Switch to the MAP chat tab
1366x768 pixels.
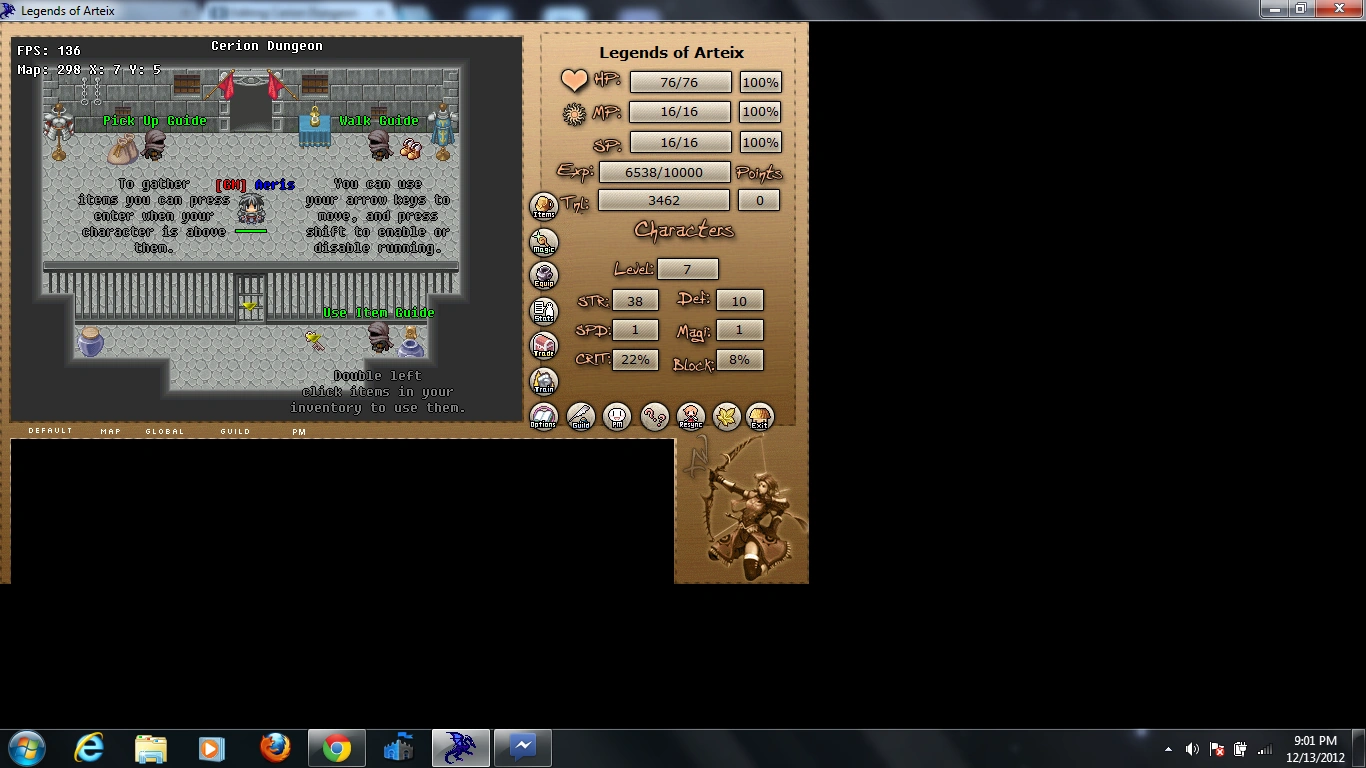point(110,431)
